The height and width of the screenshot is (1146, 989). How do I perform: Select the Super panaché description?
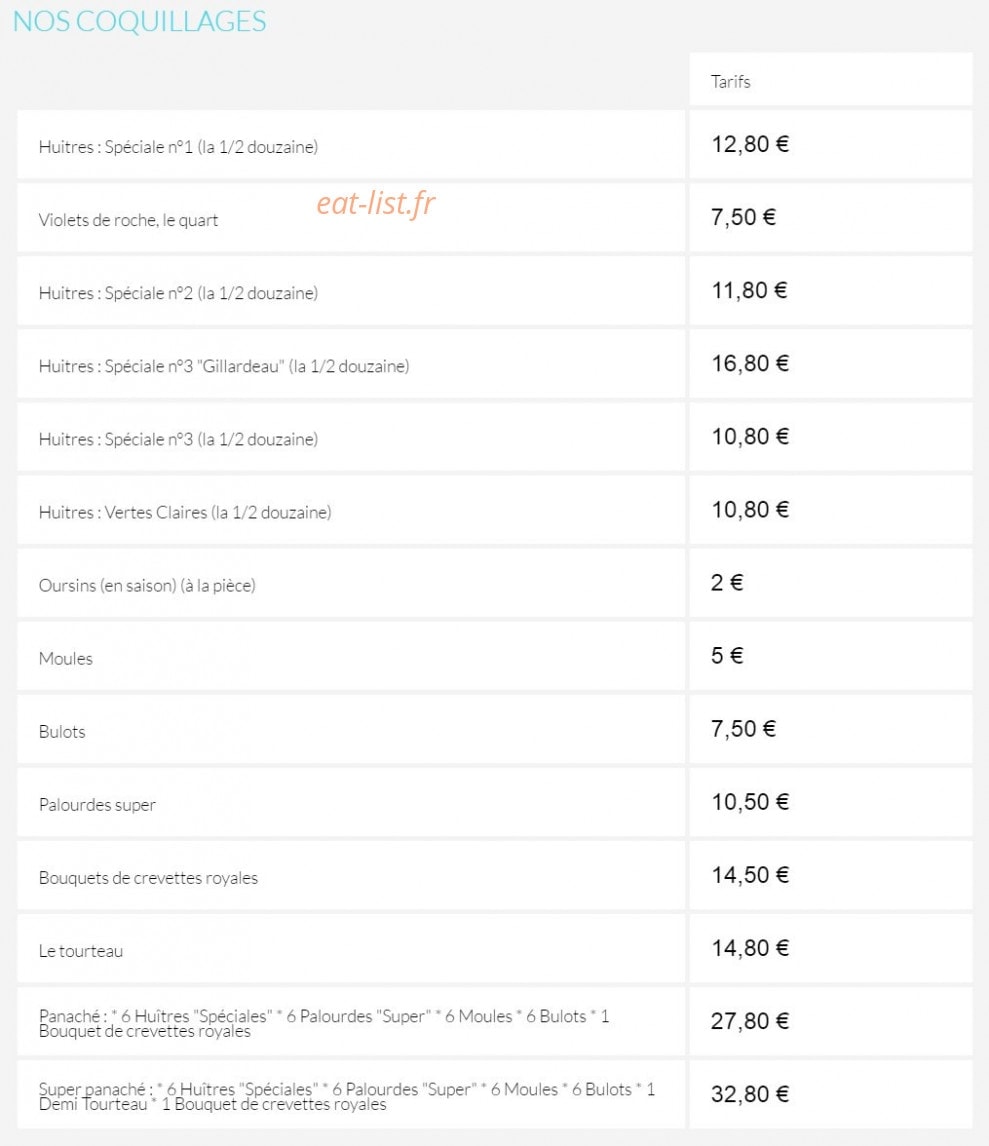[x=346, y=1096]
